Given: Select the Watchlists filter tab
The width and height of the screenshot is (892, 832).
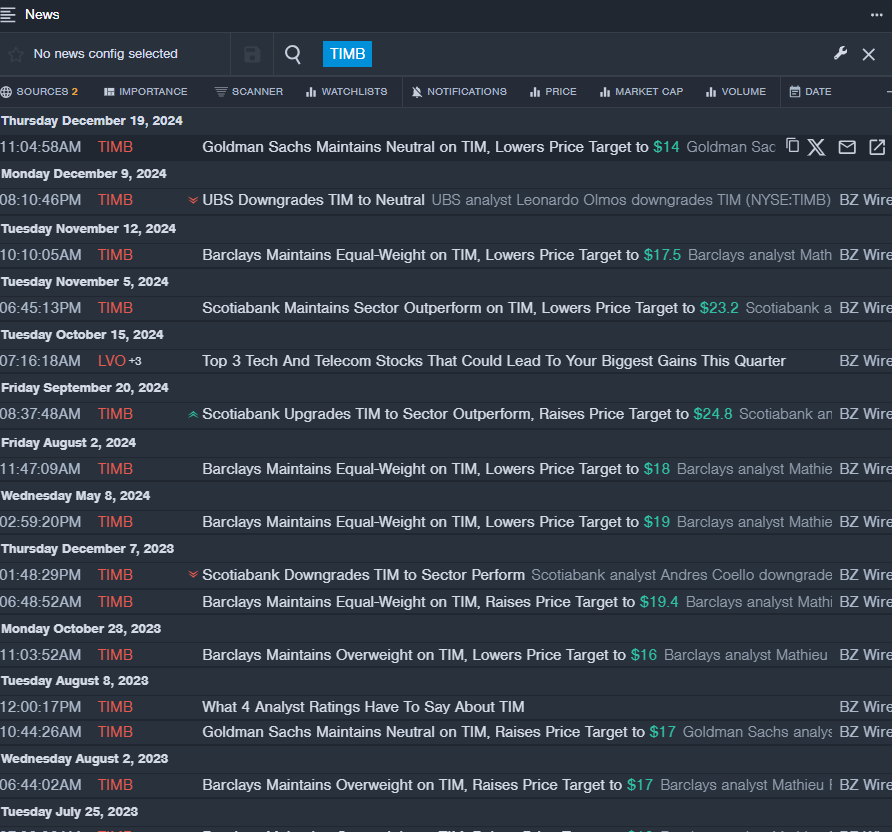Looking at the screenshot, I should point(346,91).
